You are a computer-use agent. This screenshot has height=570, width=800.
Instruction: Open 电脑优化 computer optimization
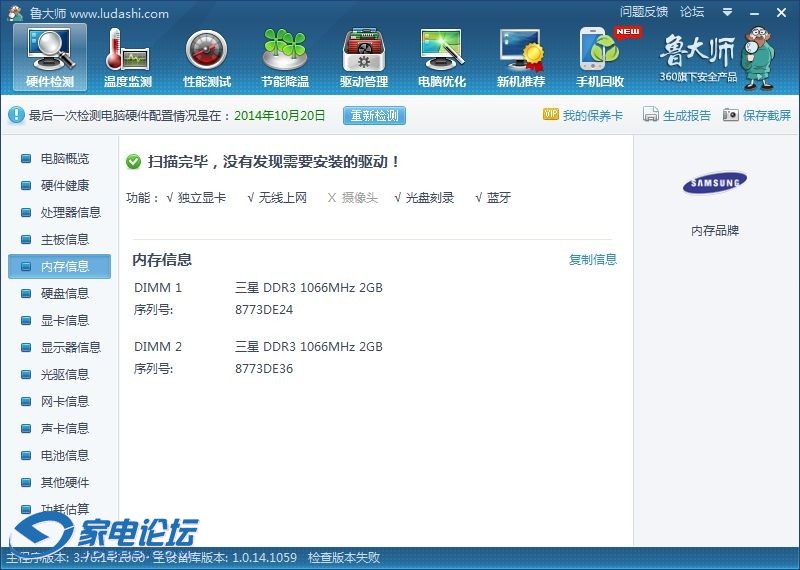click(x=442, y=58)
